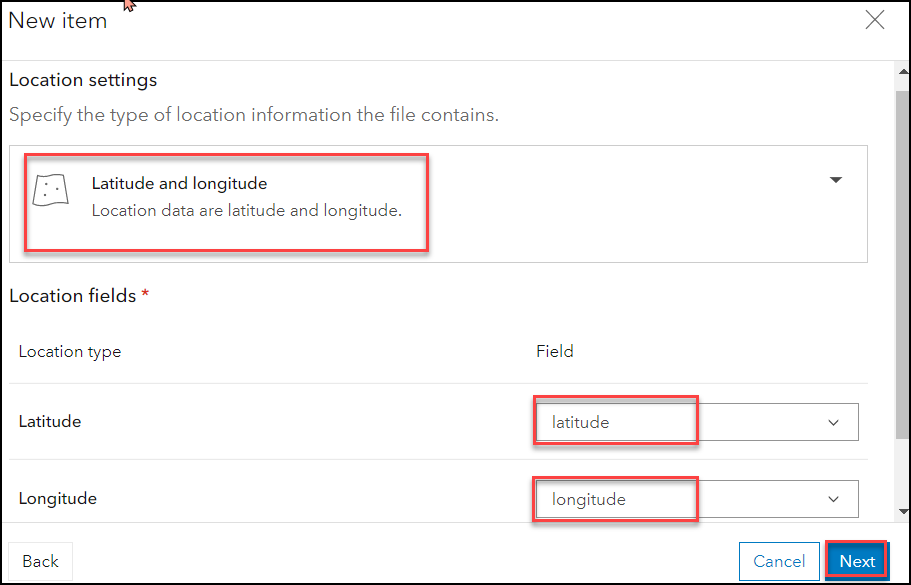Click the scrollbar down arrow
Screen dimensions: 911x585
(902, 512)
